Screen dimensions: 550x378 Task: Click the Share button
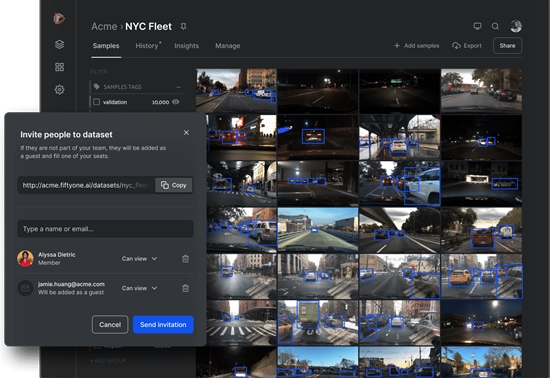coord(507,46)
